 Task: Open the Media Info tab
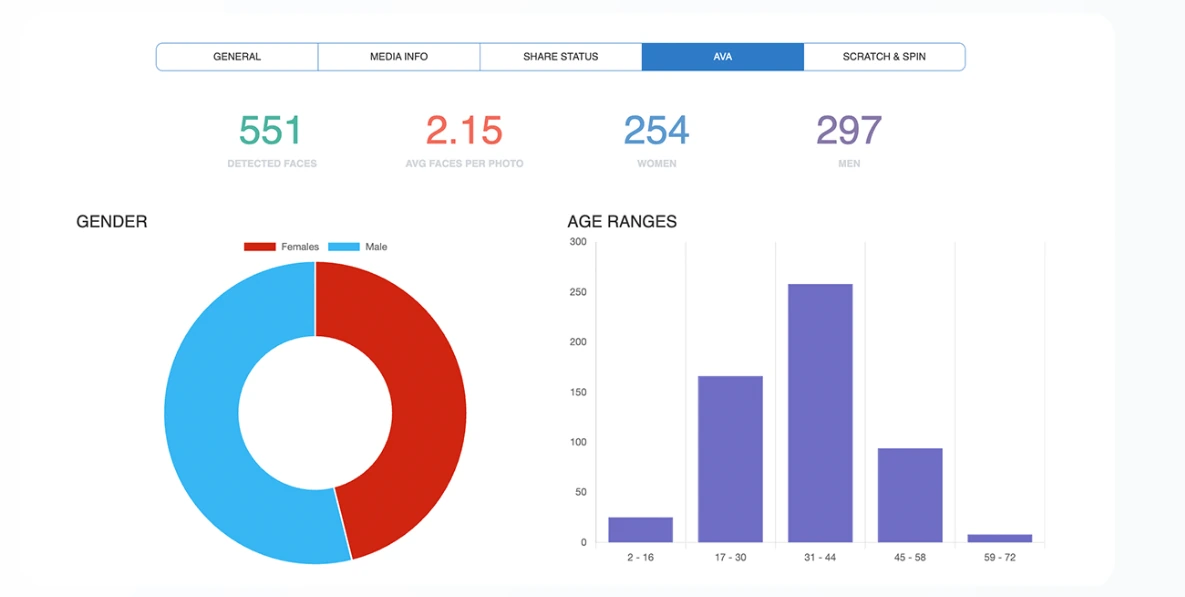[x=399, y=57]
